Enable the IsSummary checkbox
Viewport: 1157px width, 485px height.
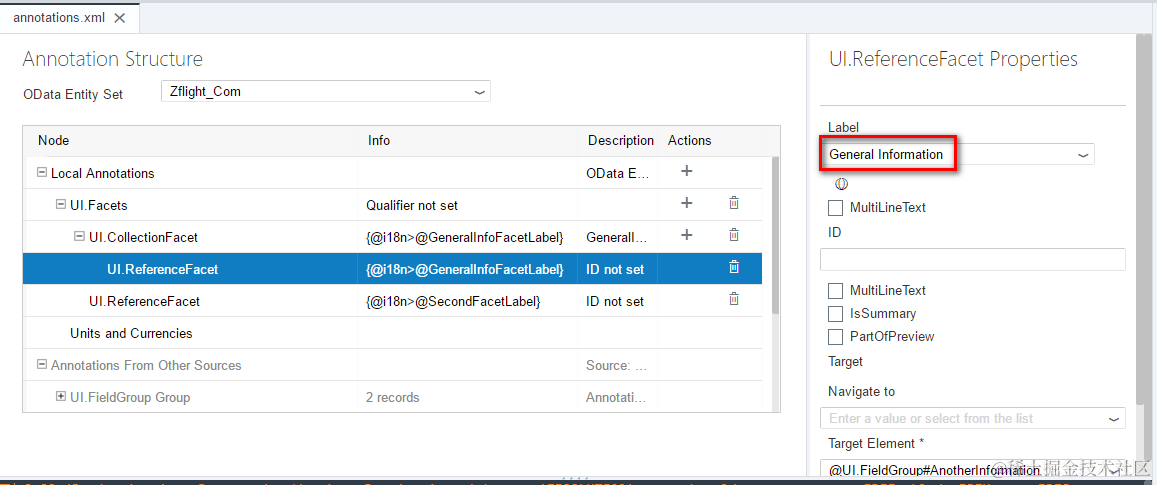pyautogui.click(x=835, y=313)
